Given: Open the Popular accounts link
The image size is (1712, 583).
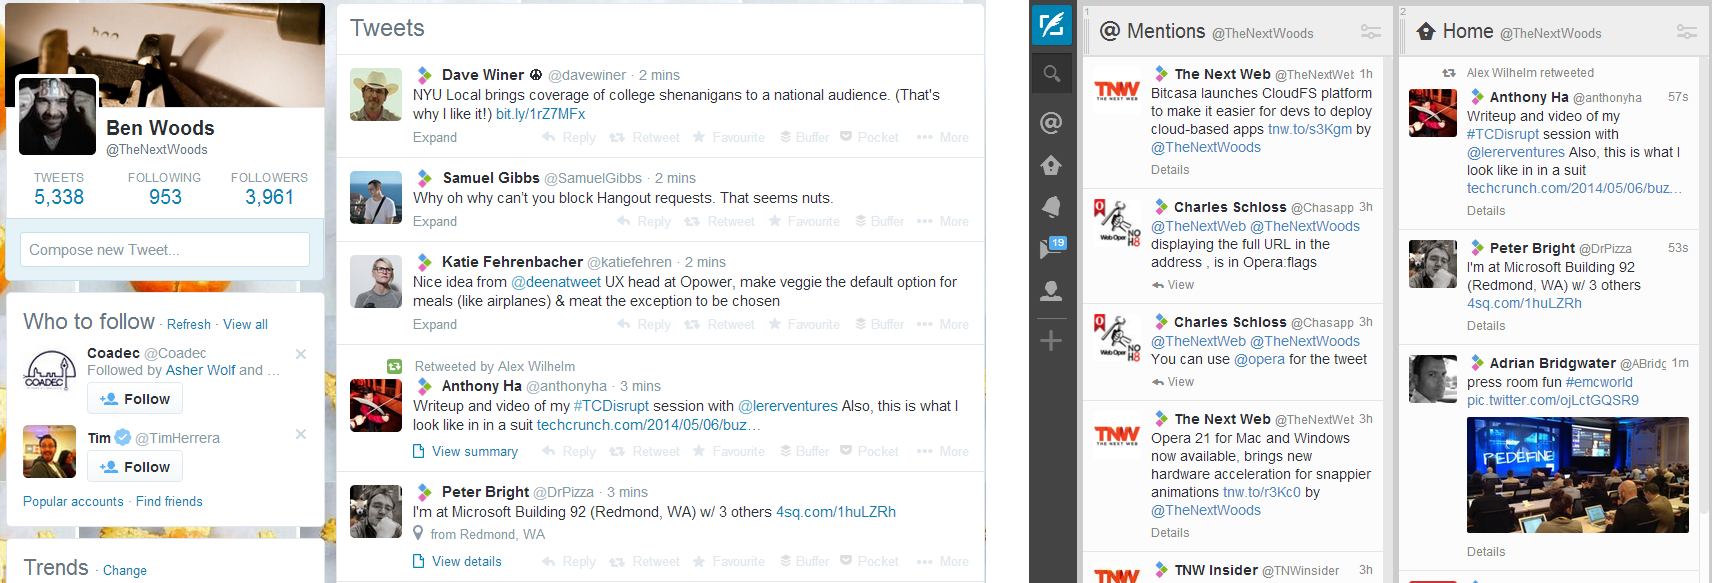Looking at the screenshot, I should [73, 501].
